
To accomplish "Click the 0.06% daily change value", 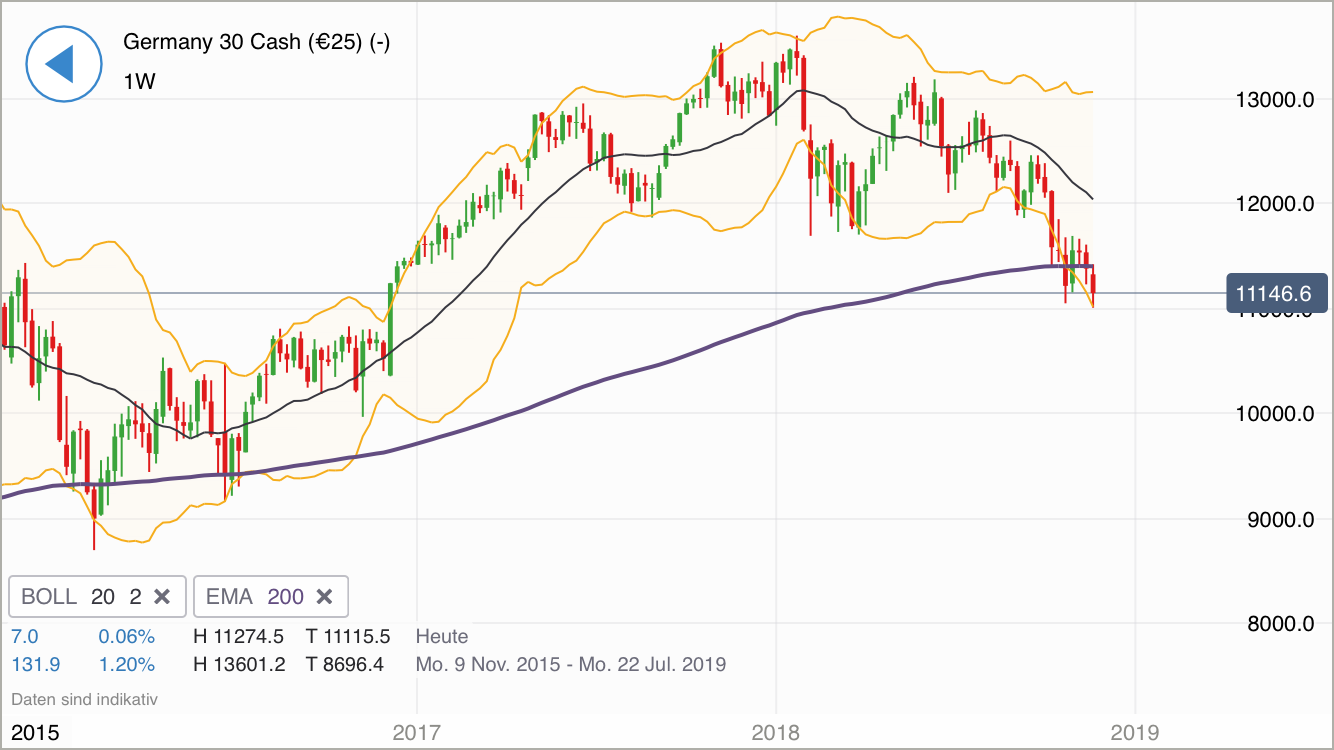I will click(x=126, y=636).
